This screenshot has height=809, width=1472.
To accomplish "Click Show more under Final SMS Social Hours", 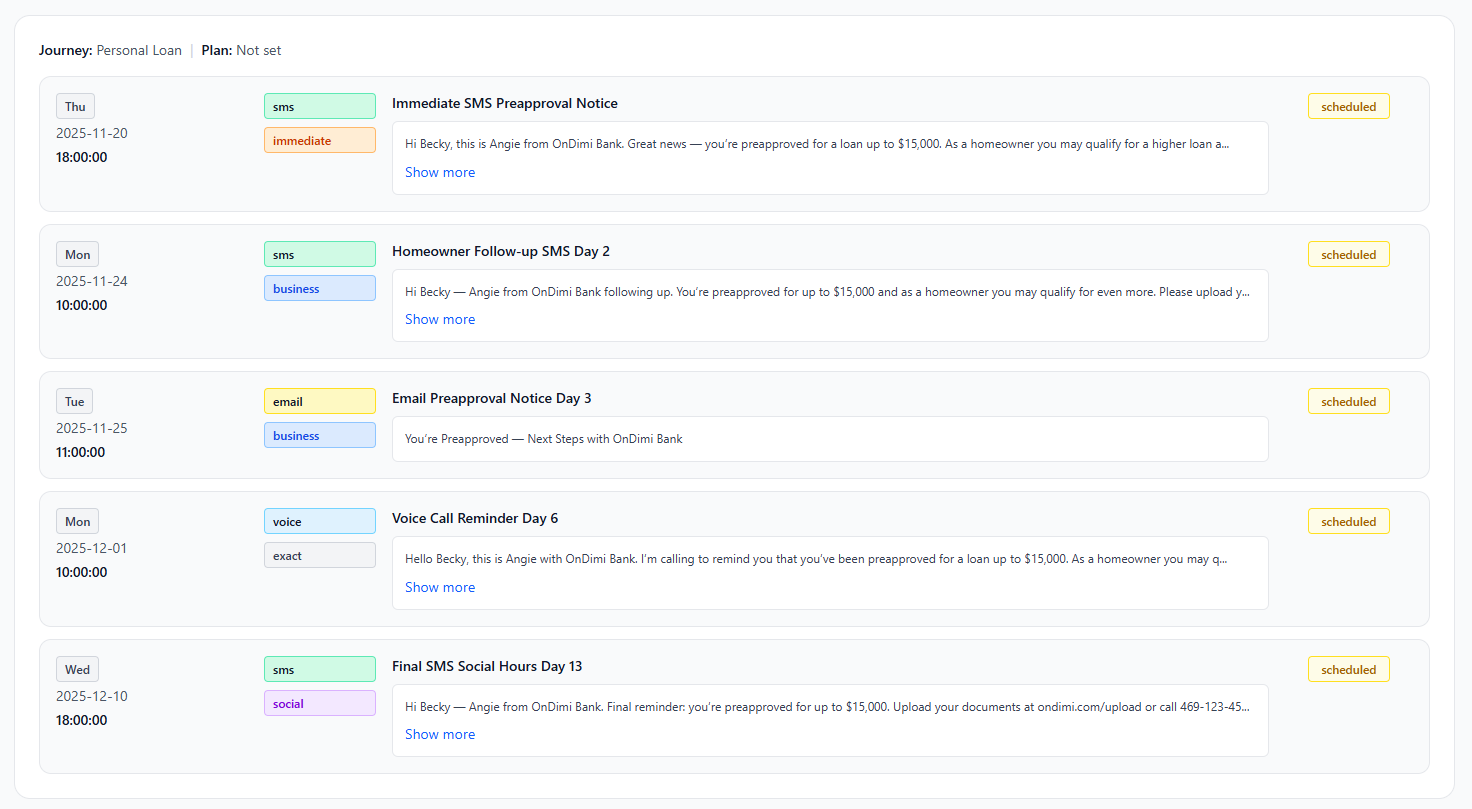I will coord(439,734).
